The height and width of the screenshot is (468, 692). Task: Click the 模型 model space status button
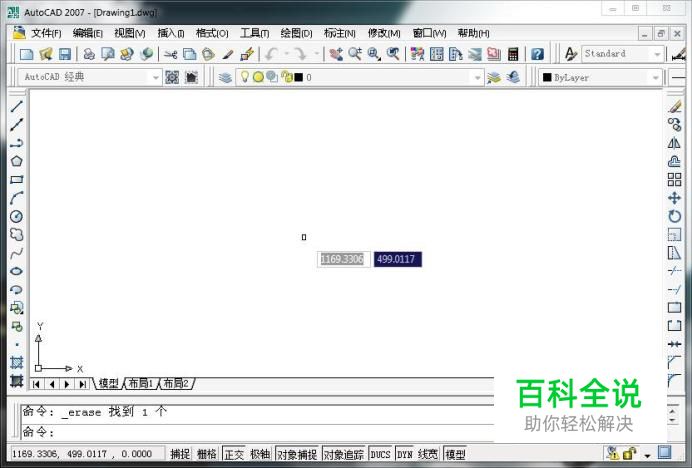(x=455, y=454)
